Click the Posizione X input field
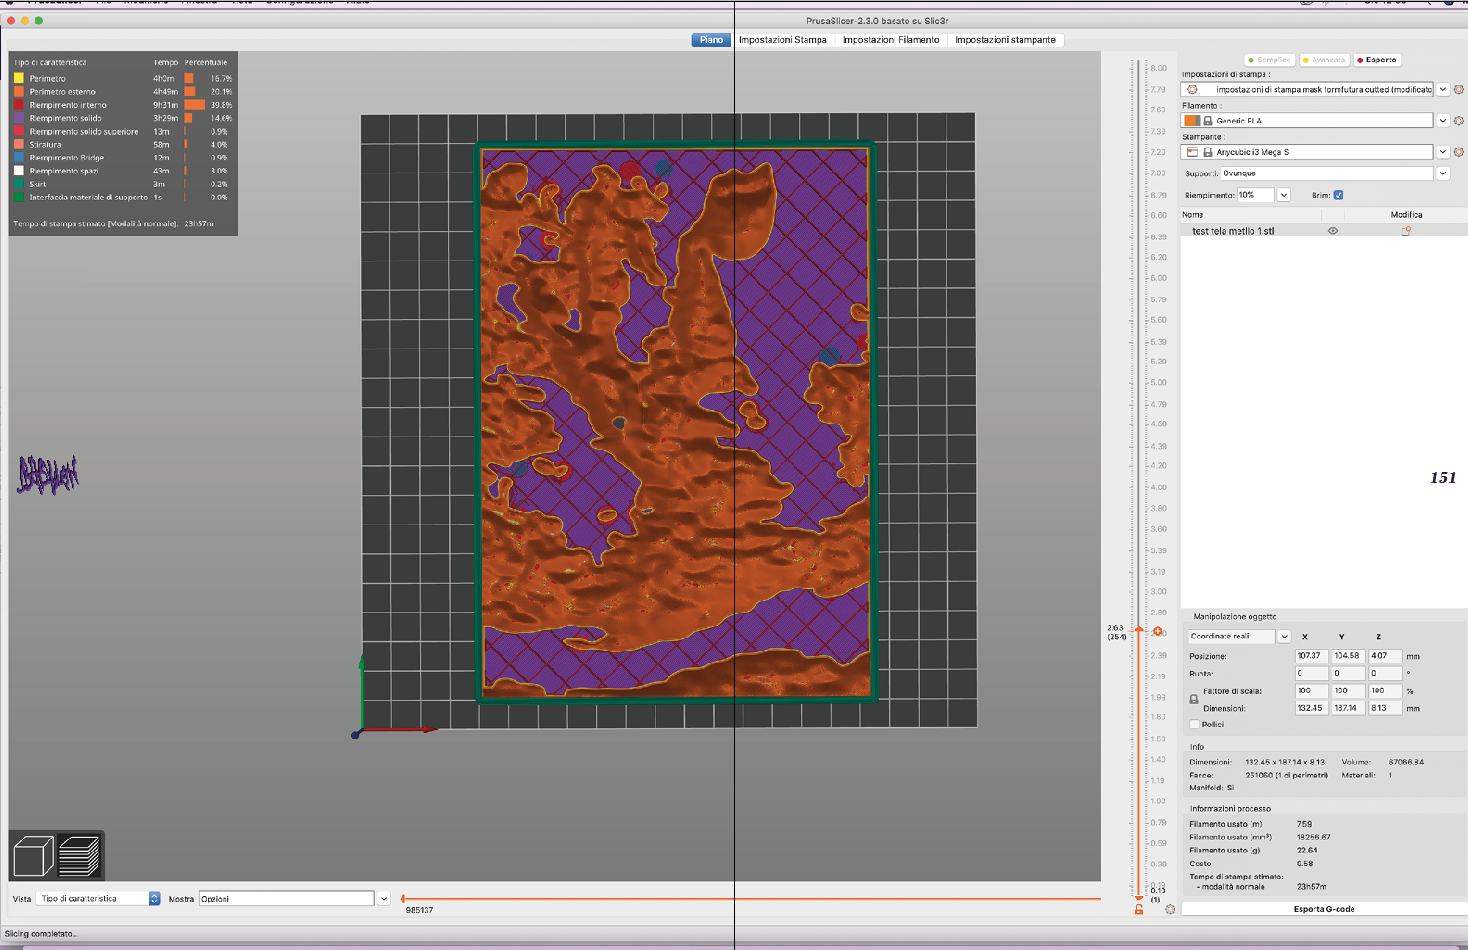 coord(1310,656)
